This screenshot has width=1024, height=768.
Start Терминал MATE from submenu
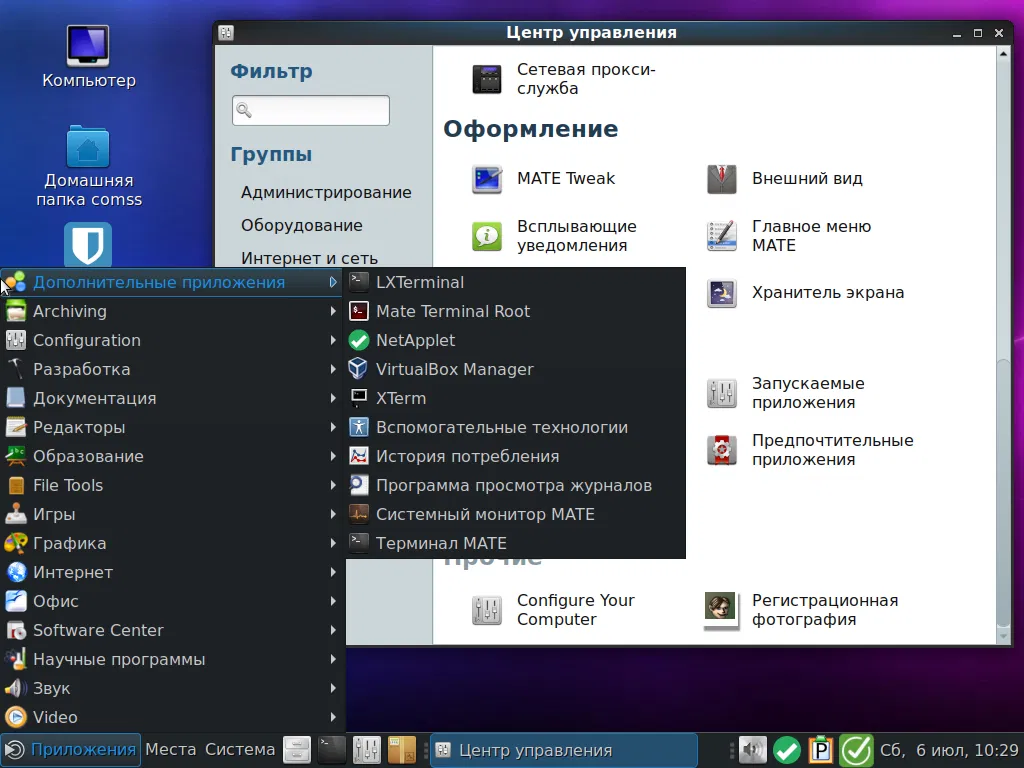pos(516,543)
